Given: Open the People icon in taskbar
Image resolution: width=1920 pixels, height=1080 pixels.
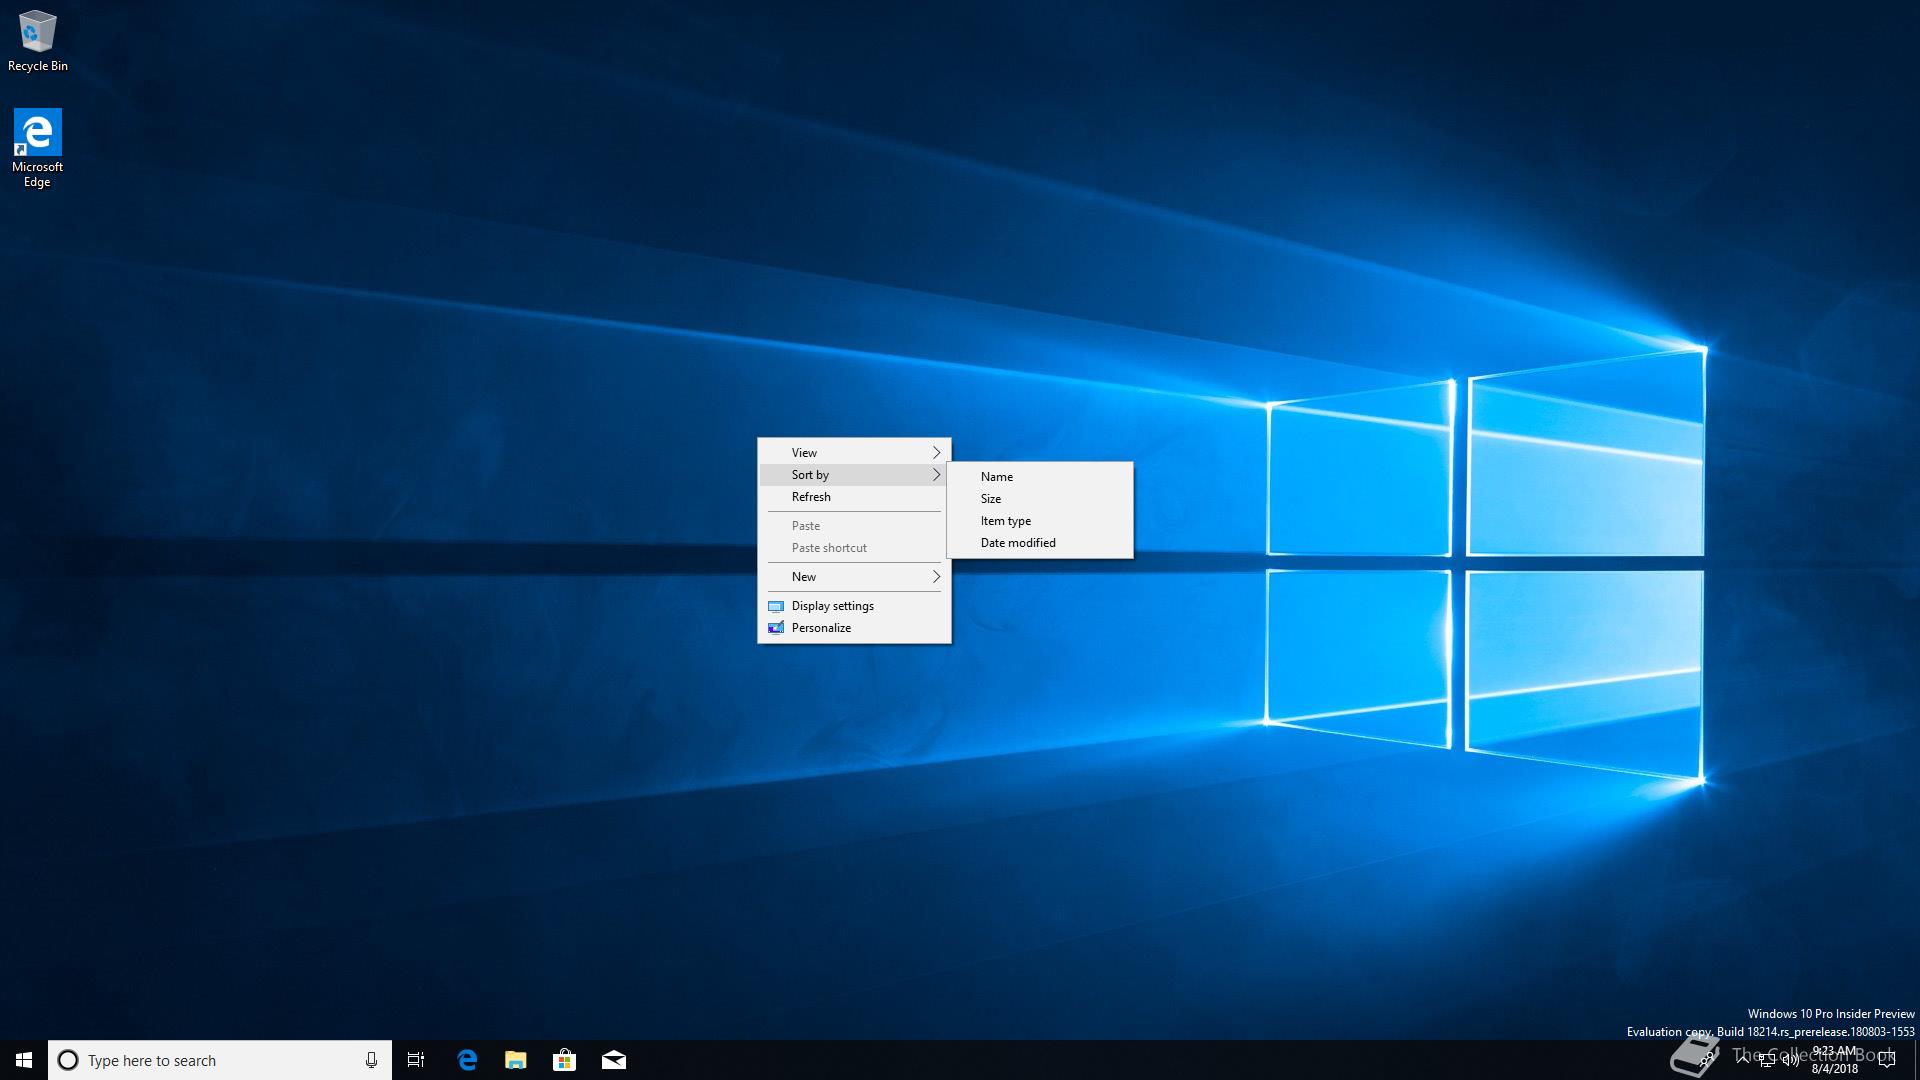Looking at the screenshot, I should (1707, 1059).
